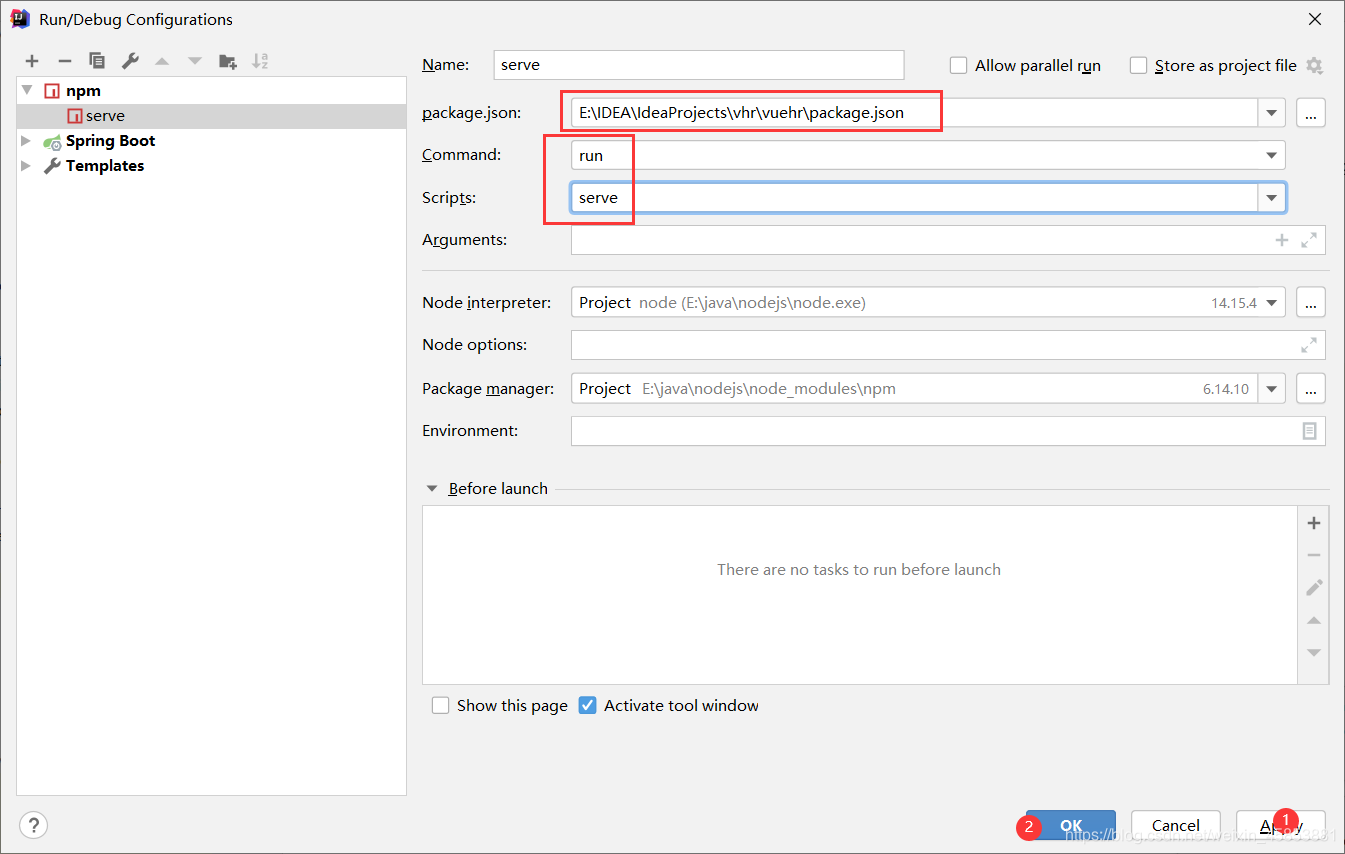Enable Allow parallel run
Viewport: 1345px width, 854px height.
(x=958, y=65)
